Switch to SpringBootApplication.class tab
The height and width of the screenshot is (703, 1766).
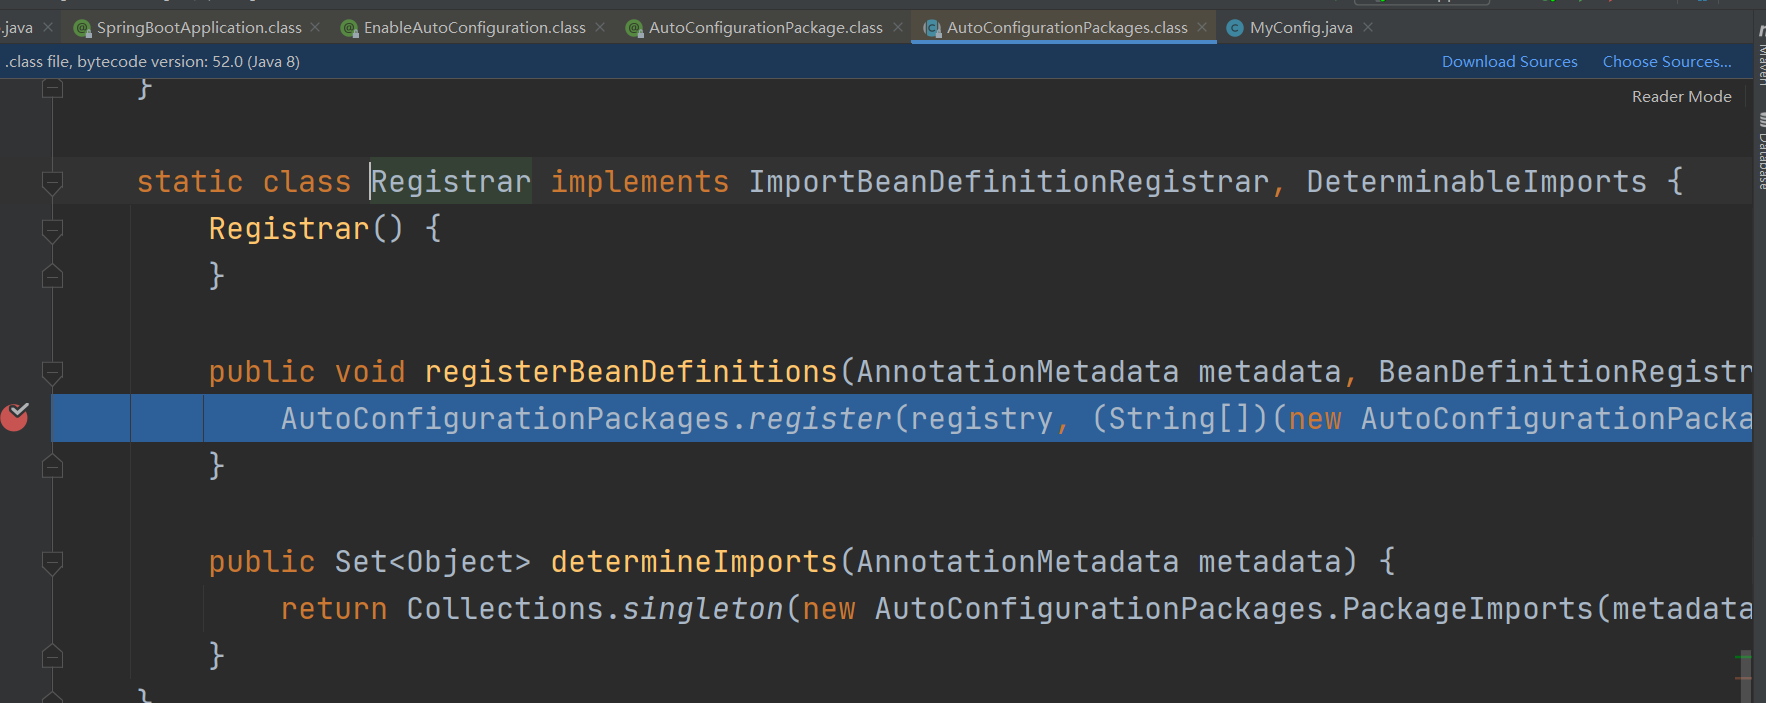199,28
